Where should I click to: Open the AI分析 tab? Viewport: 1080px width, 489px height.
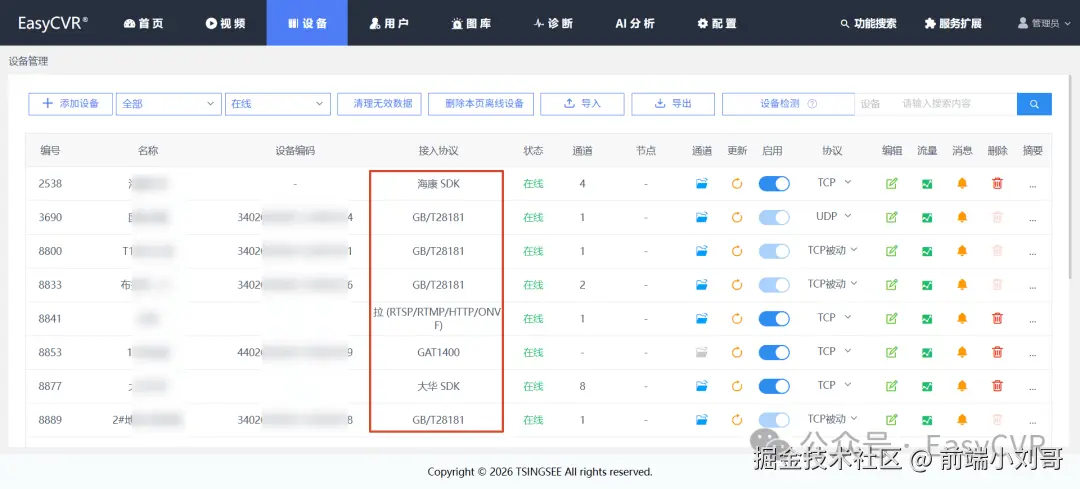635,23
